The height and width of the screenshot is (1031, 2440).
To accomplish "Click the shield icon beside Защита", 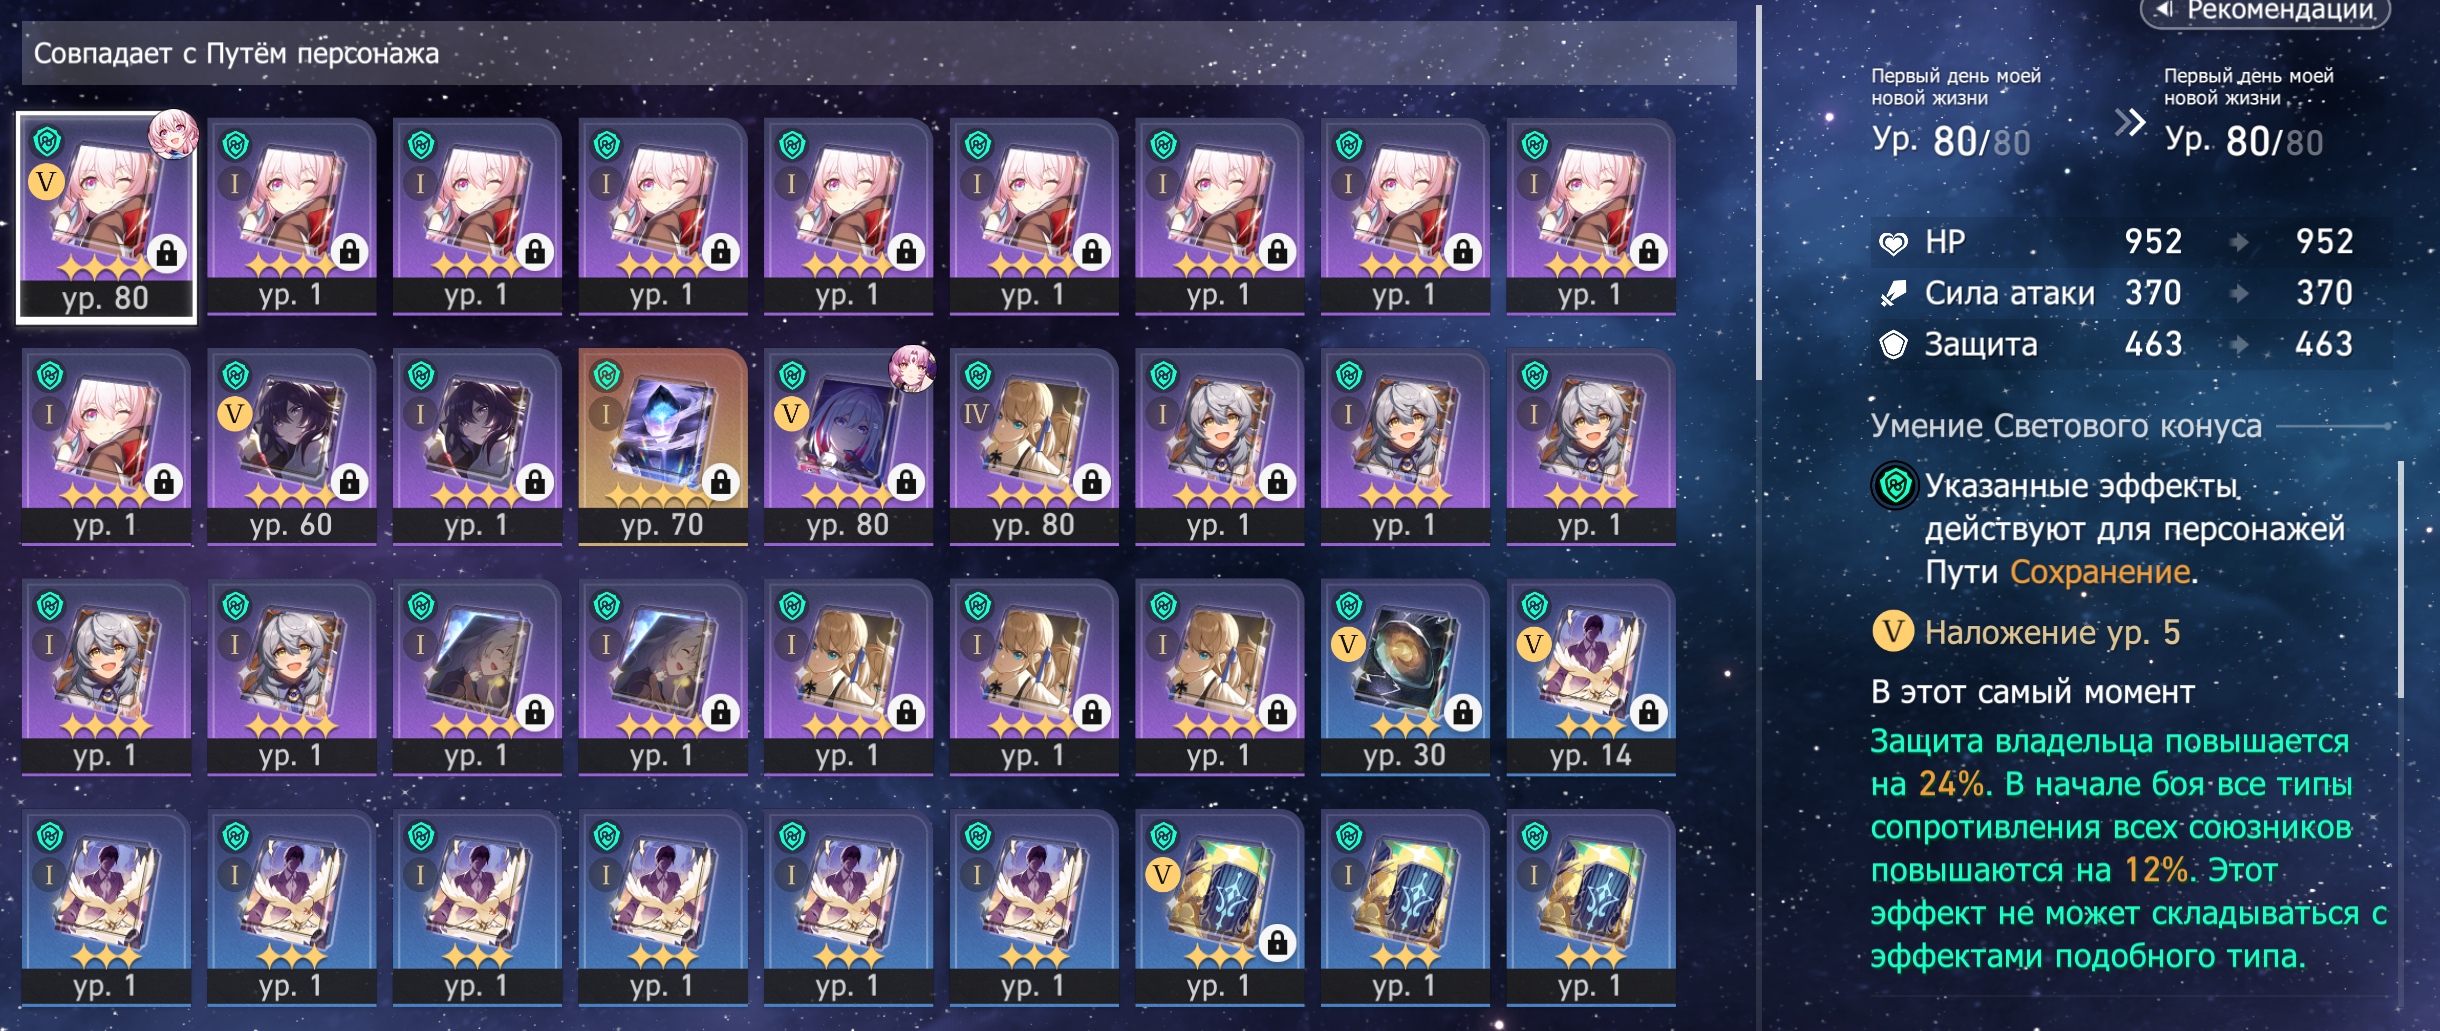I will (1893, 345).
